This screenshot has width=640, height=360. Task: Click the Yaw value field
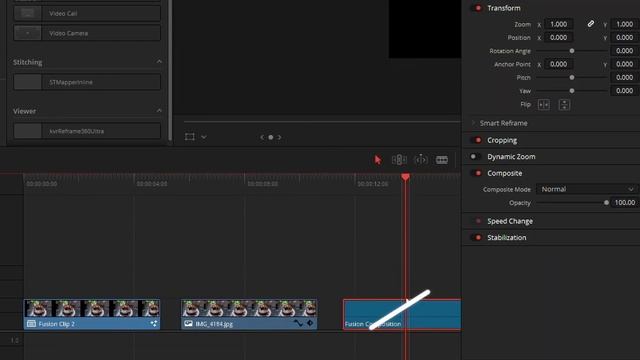pyautogui.click(x=624, y=91)
